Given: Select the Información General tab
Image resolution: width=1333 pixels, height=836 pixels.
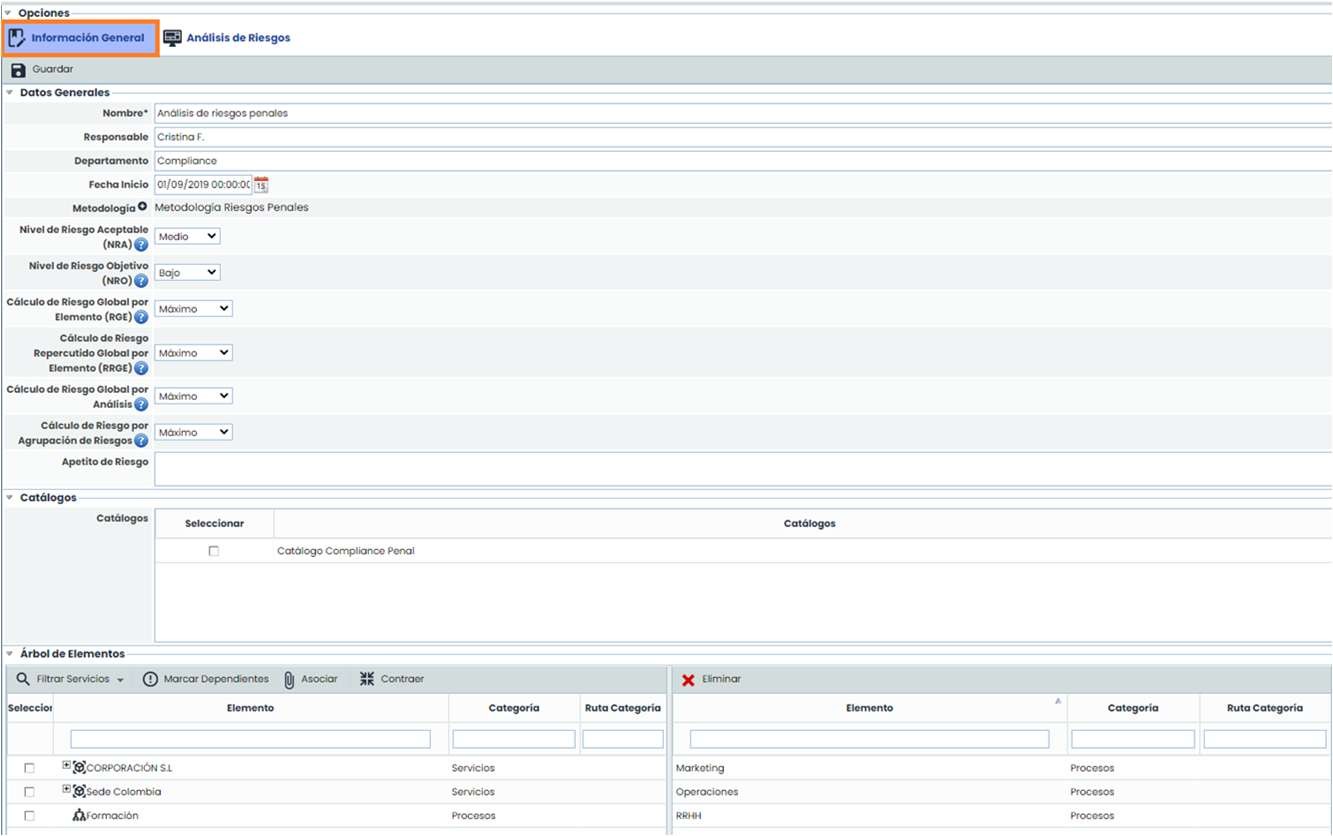Looking at the screenshot, I should click(x=79, y=38).
